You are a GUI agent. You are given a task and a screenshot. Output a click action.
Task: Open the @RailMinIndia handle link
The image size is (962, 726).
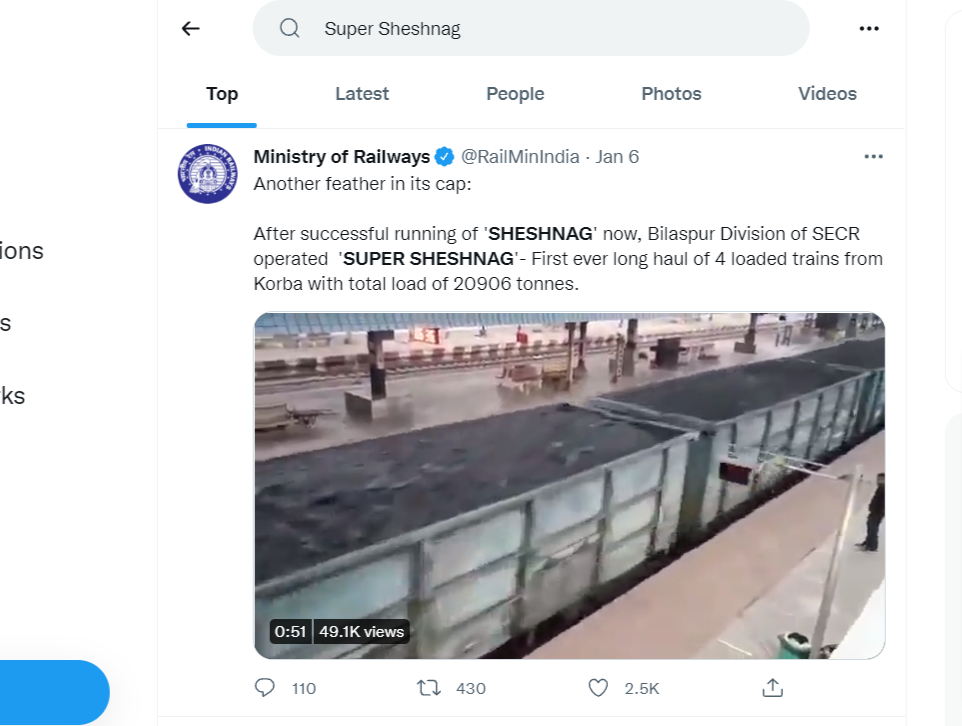coord(520,157)
